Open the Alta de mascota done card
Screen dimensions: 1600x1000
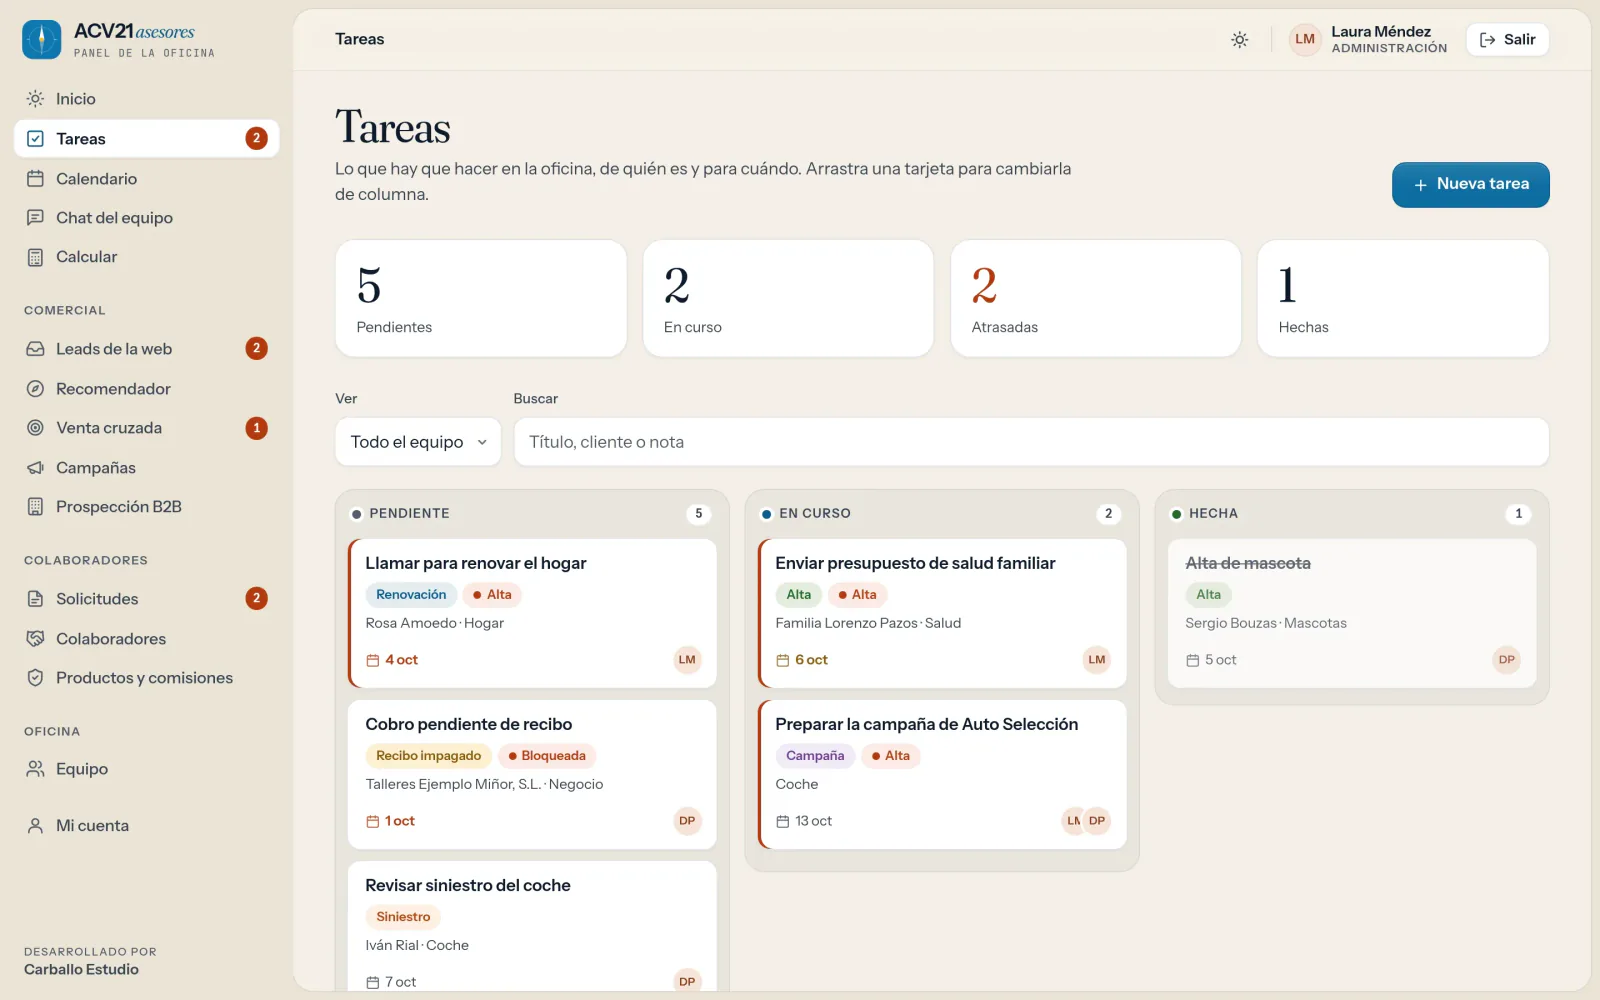(1352, 613)
